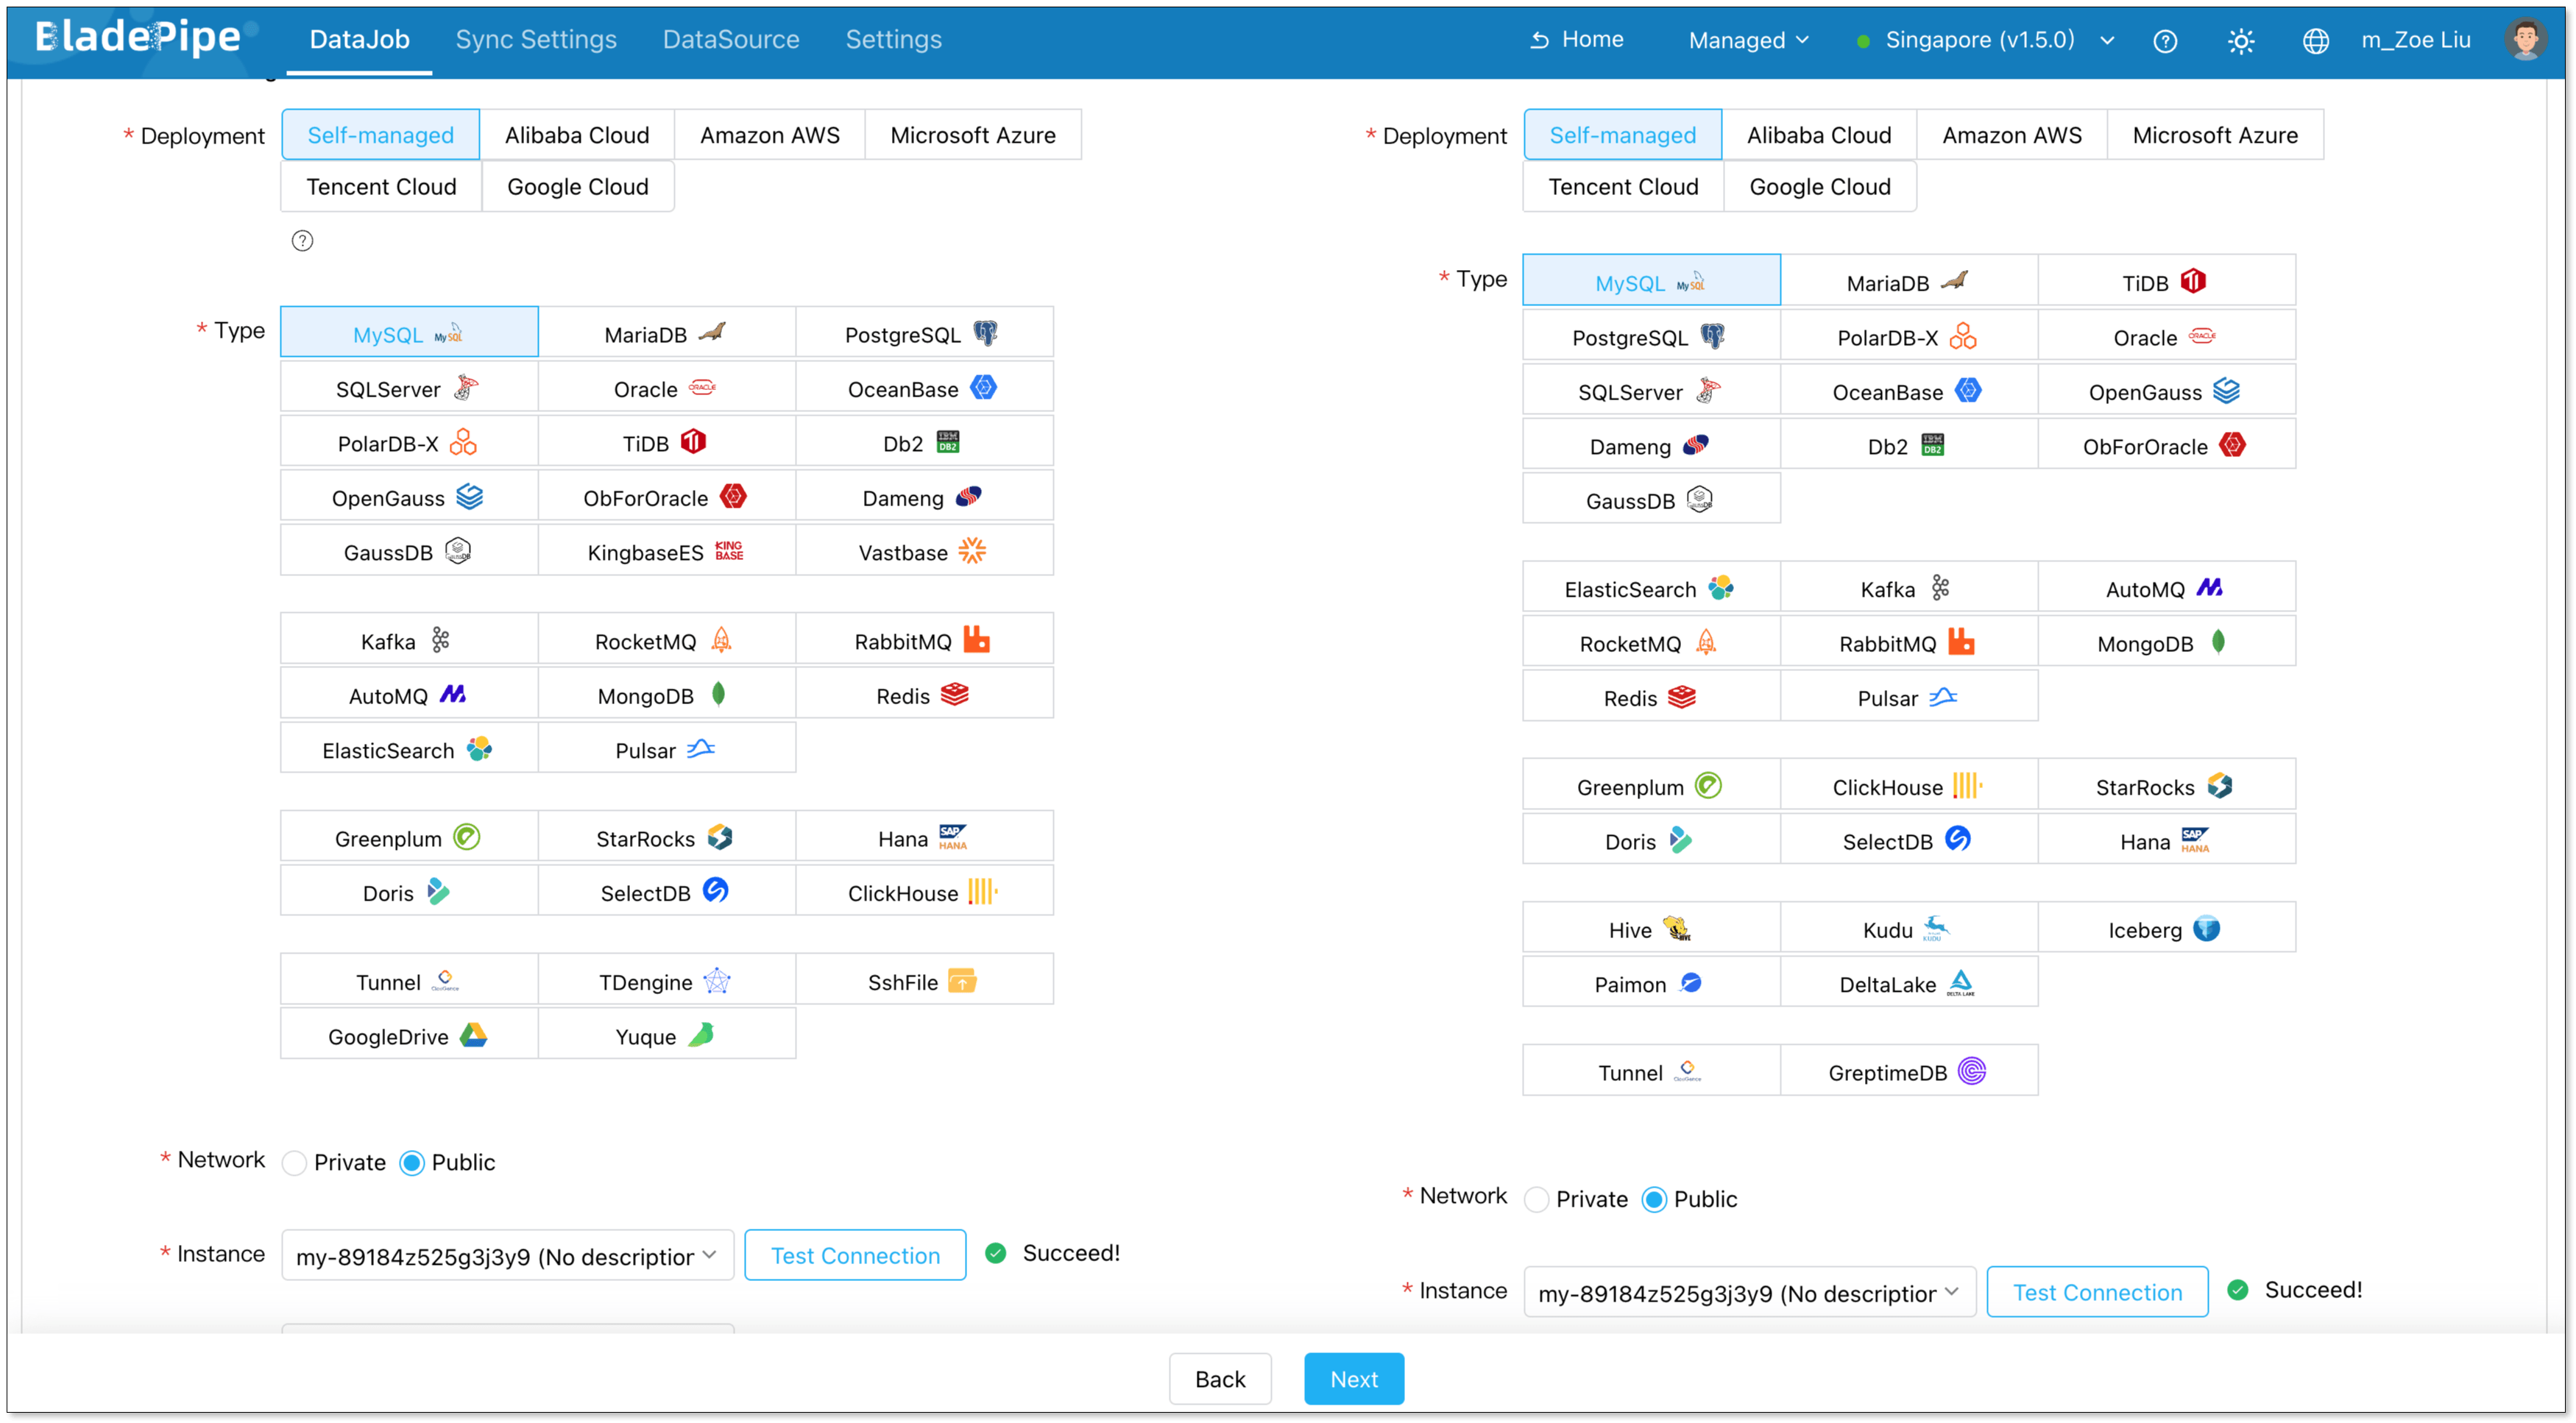This screenshot has height=1423, width=2576.
Task: Click the help question mark icon in header
Action: coord(2164,41)
